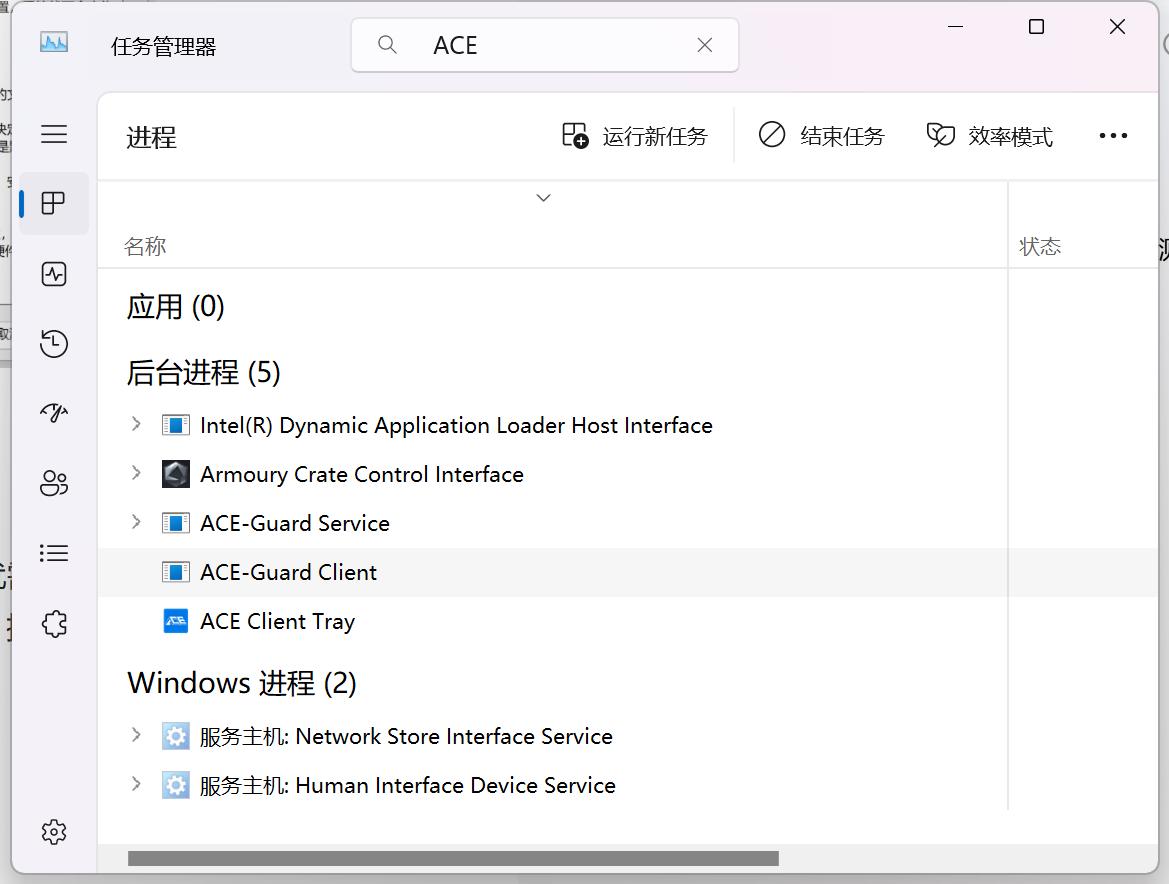Select the ACE Client Tray process
1169x884 pixels.
[x=278, y=621]
